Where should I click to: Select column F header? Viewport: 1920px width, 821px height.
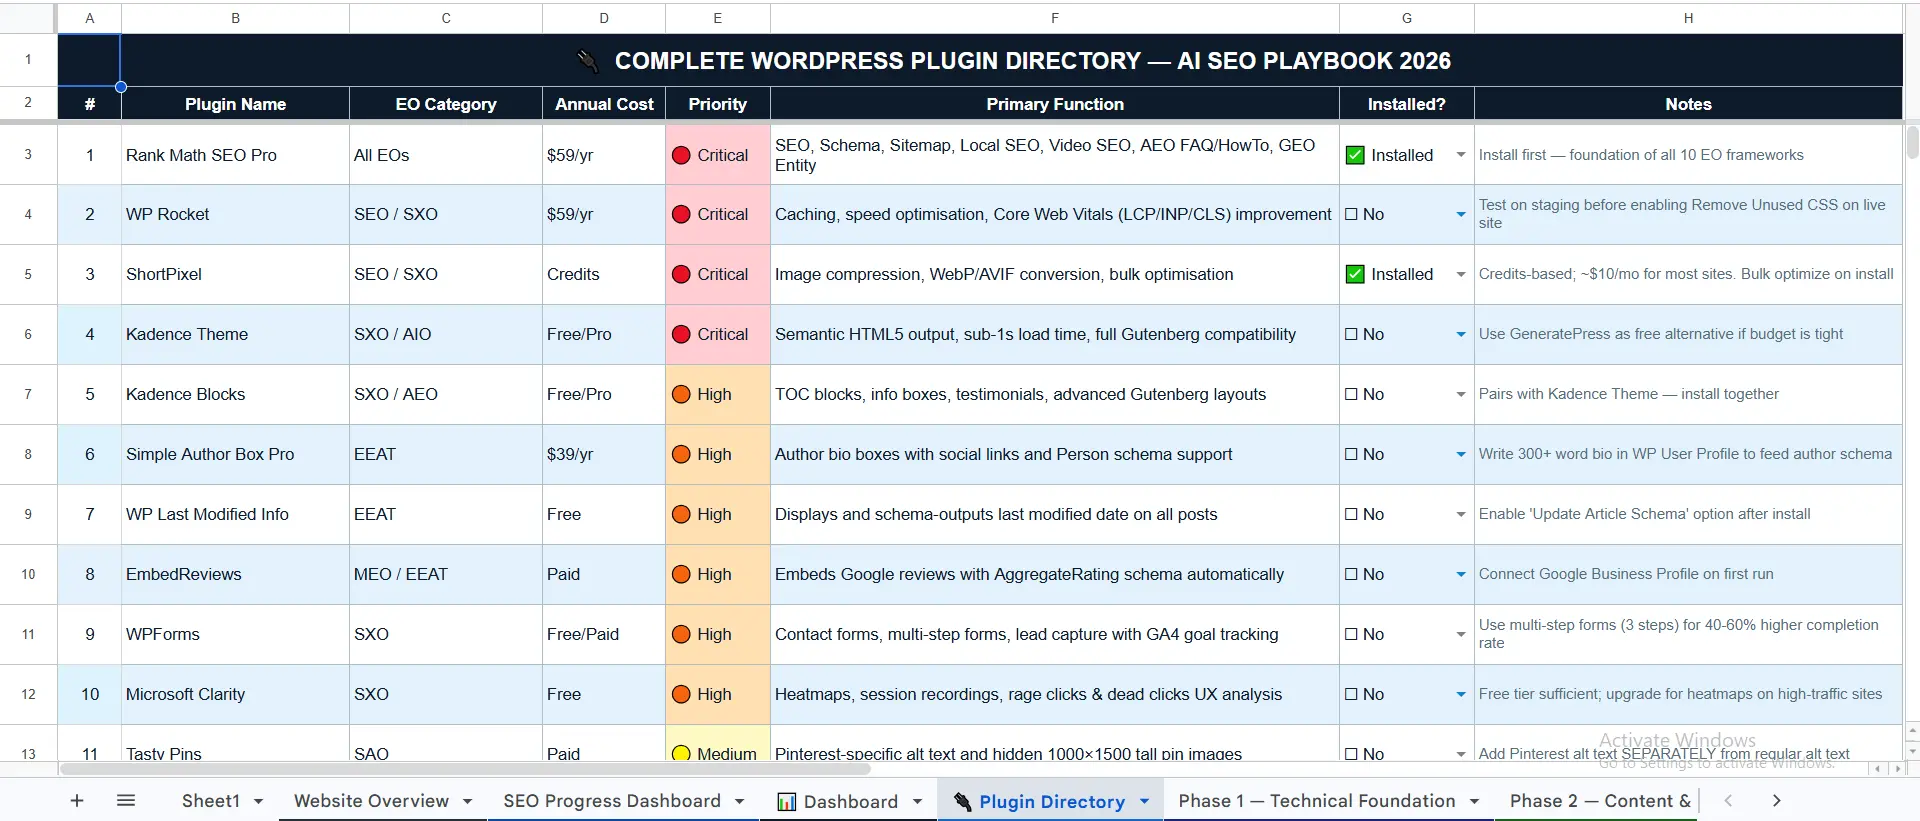(1055, 18)
